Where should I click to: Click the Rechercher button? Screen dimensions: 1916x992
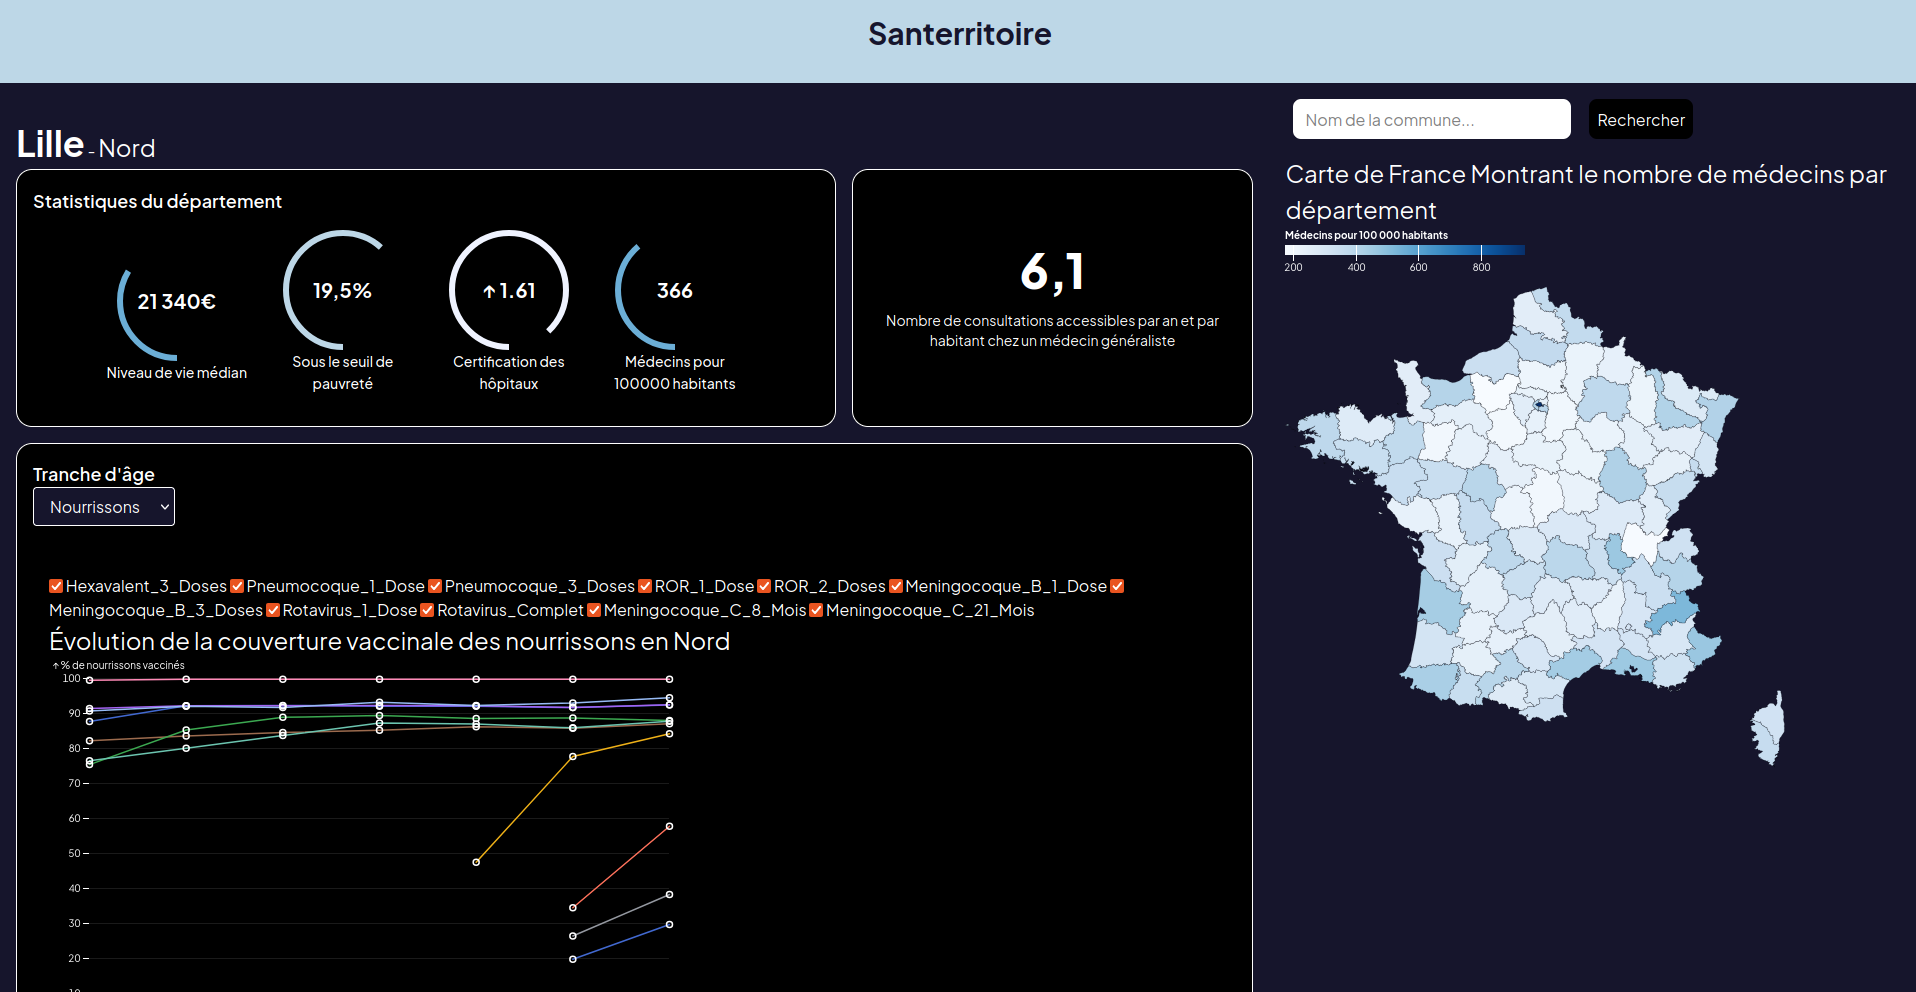tap(1640, 119)
